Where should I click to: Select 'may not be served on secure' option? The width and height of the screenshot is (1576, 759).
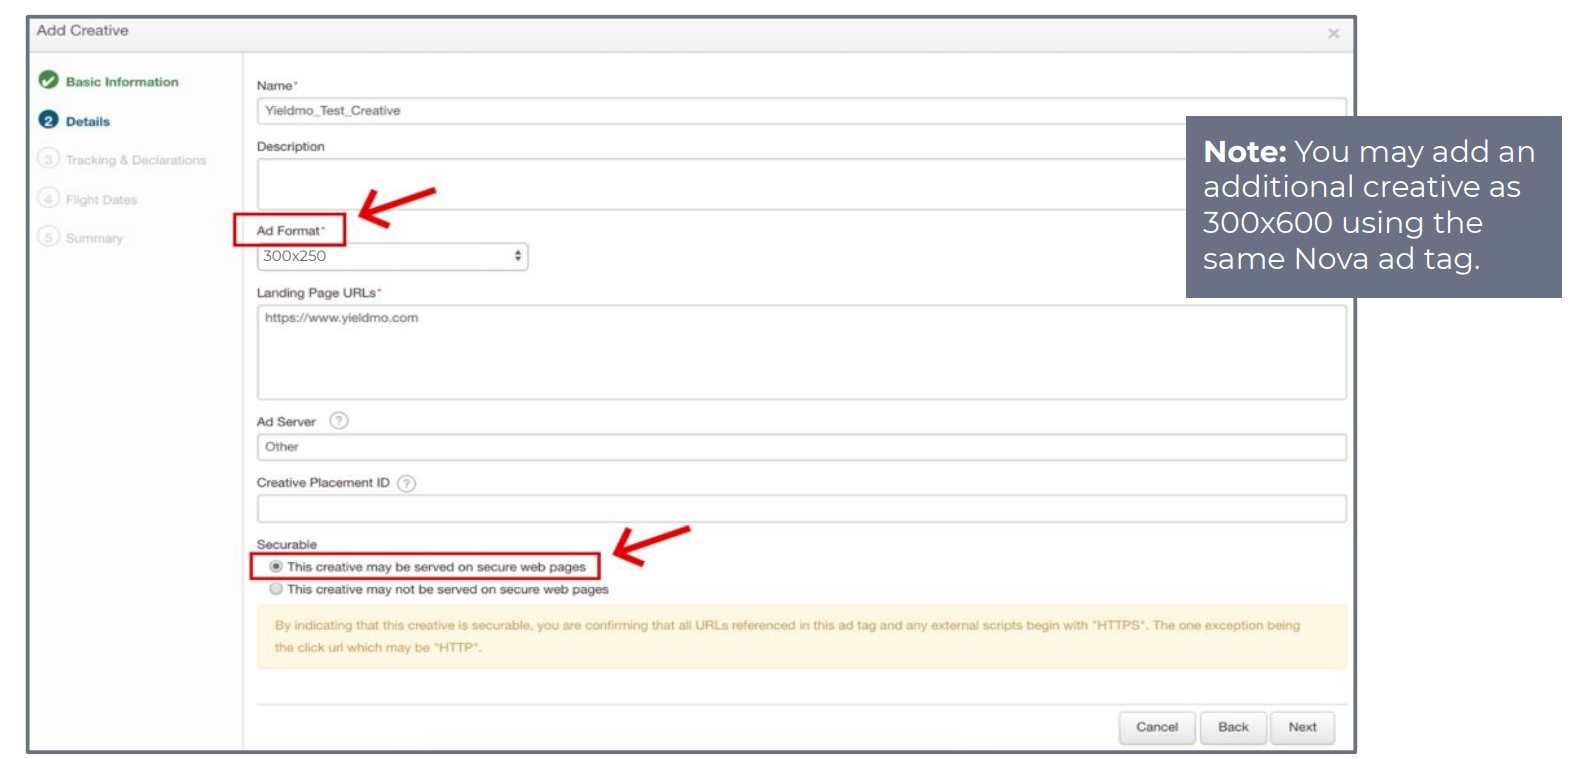pos(276,589)
